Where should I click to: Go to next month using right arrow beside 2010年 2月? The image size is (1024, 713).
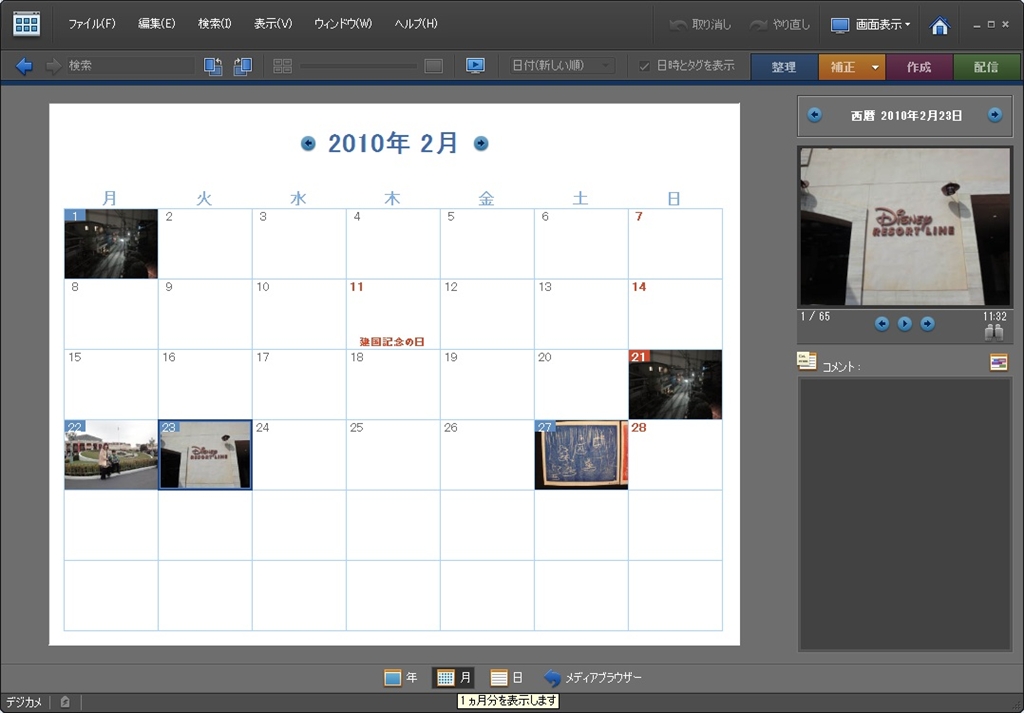click(481, 144)
